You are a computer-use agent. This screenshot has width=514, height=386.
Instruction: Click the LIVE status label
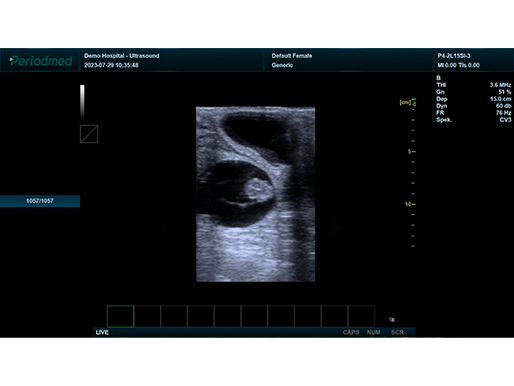[x=102, y=332]
